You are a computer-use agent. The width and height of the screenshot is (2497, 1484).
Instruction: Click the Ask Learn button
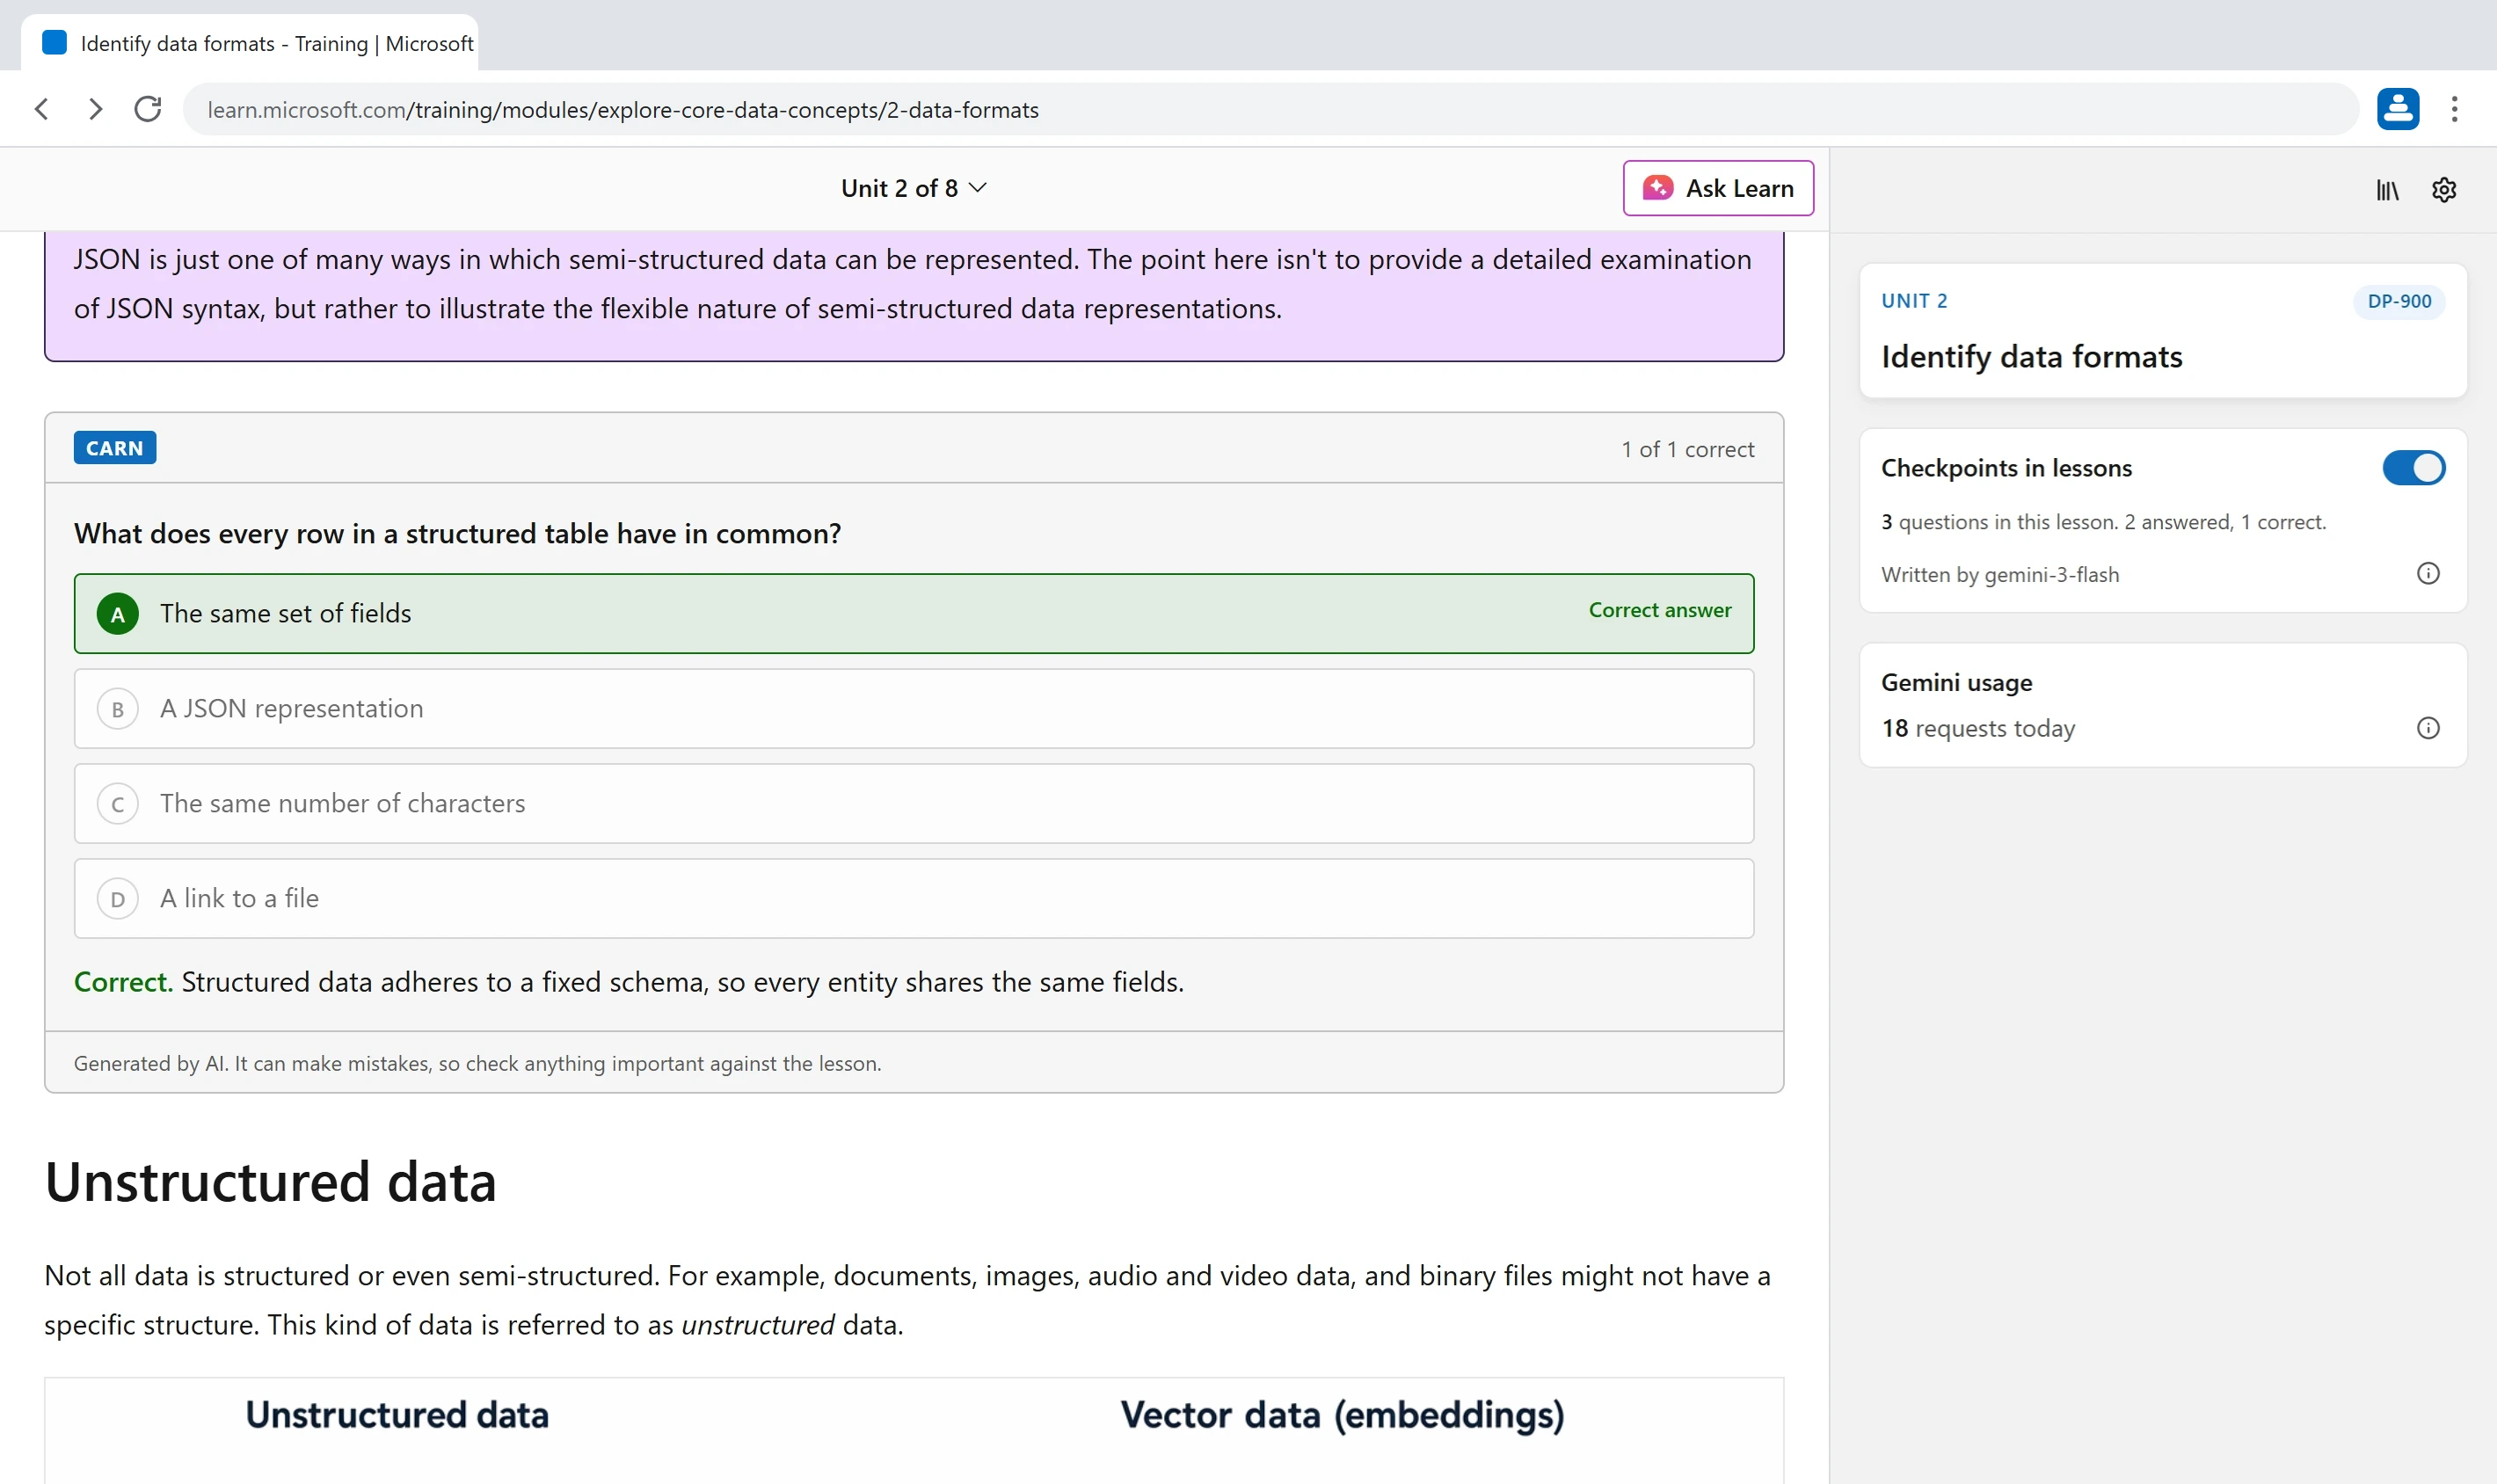pyautogui.click(x=1717, y=188)
